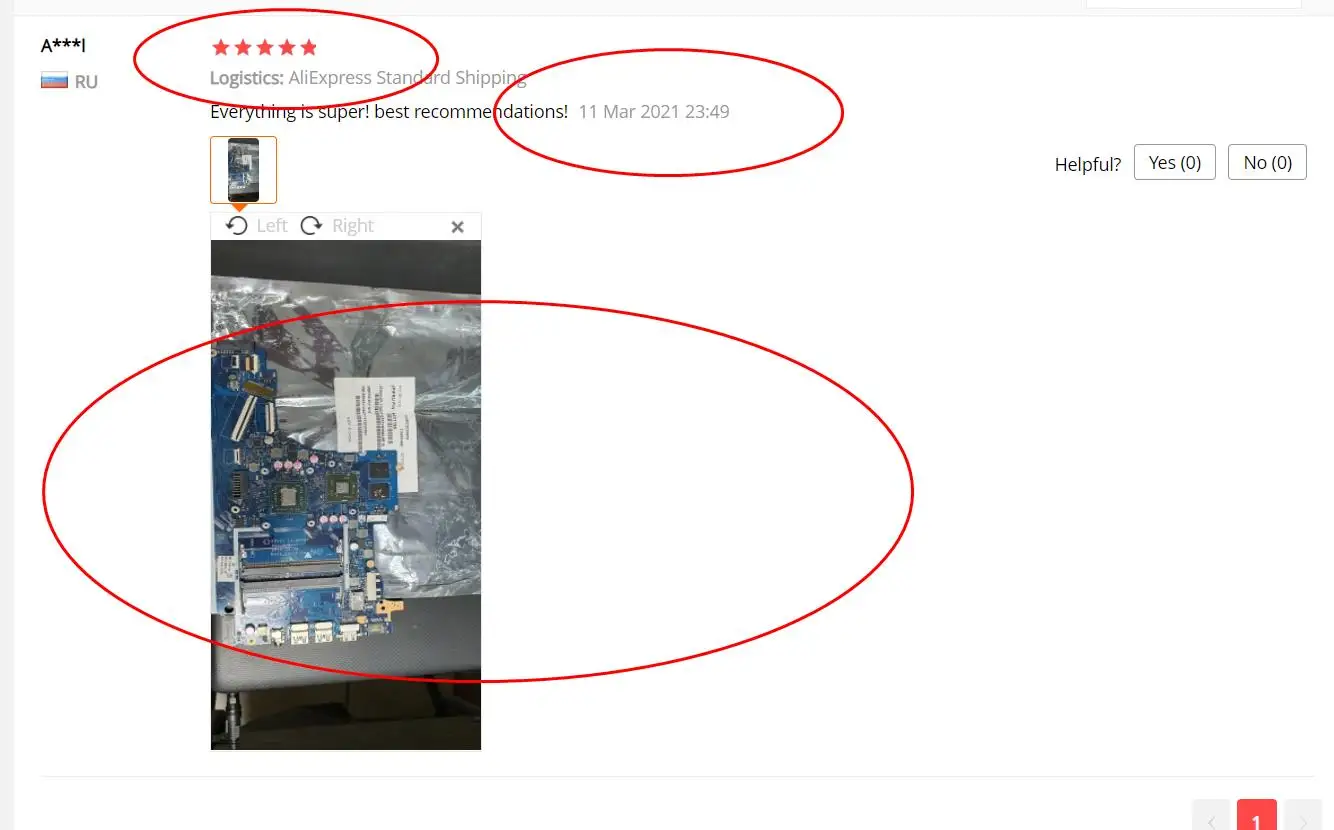Click the review date 11 Mar 2021 23:49
This screenshot has width=1334, height=830.
(x=654, y=111)
